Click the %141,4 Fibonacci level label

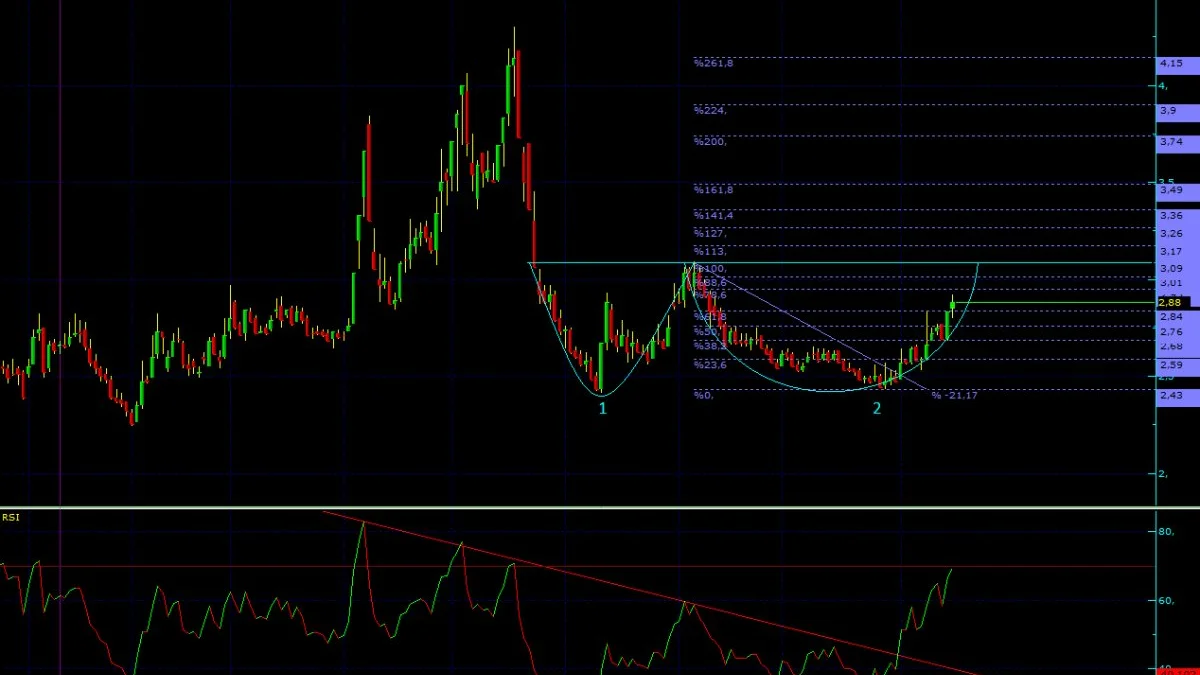coord(713,215)
